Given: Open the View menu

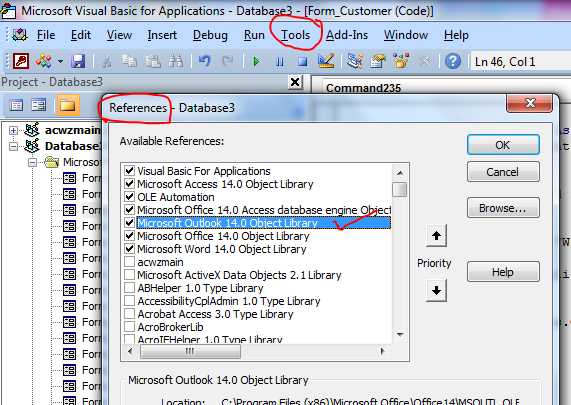Looking at the screenshot, I should click(x=119, y=35).
